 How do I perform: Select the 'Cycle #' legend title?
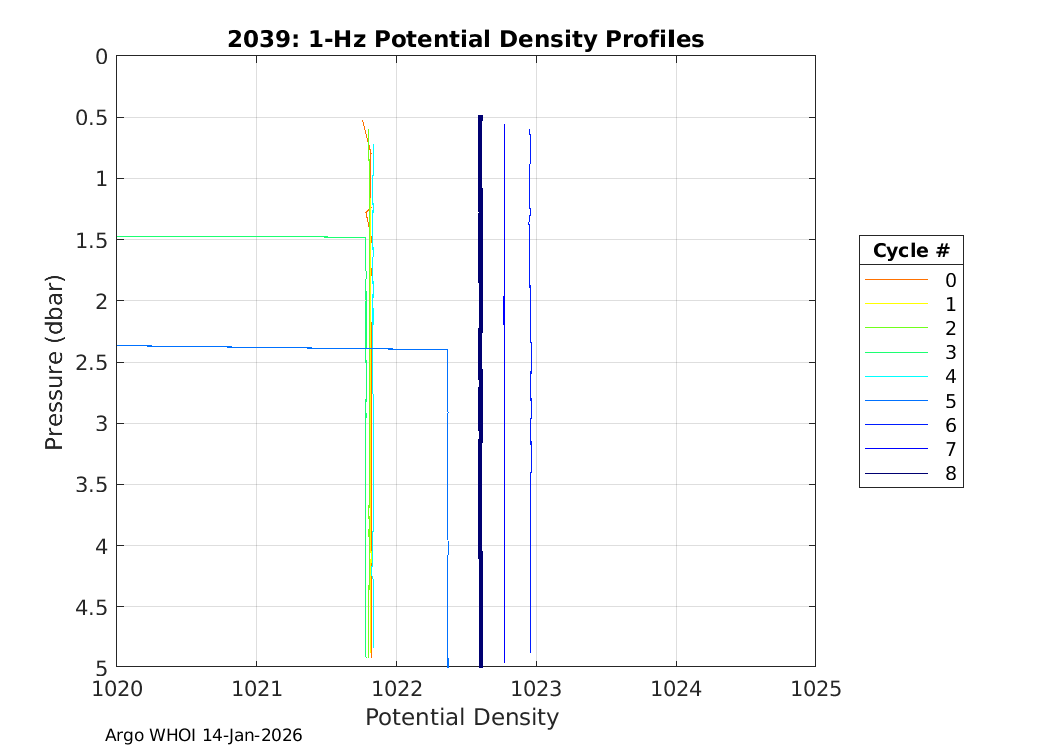point(910,250)
